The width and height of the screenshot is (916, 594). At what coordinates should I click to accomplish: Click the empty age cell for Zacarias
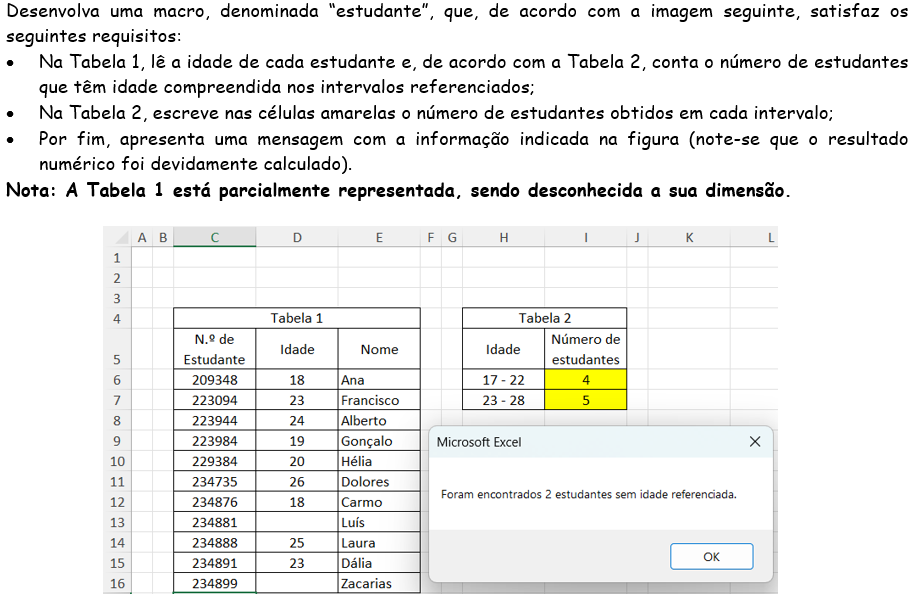[x=297, y=583]
